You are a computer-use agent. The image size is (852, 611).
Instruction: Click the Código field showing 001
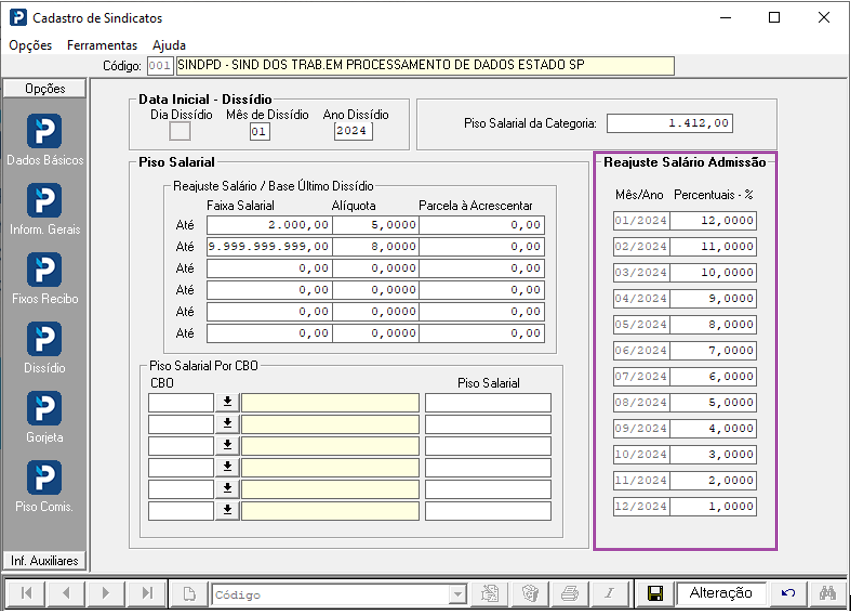click(160, 66)
